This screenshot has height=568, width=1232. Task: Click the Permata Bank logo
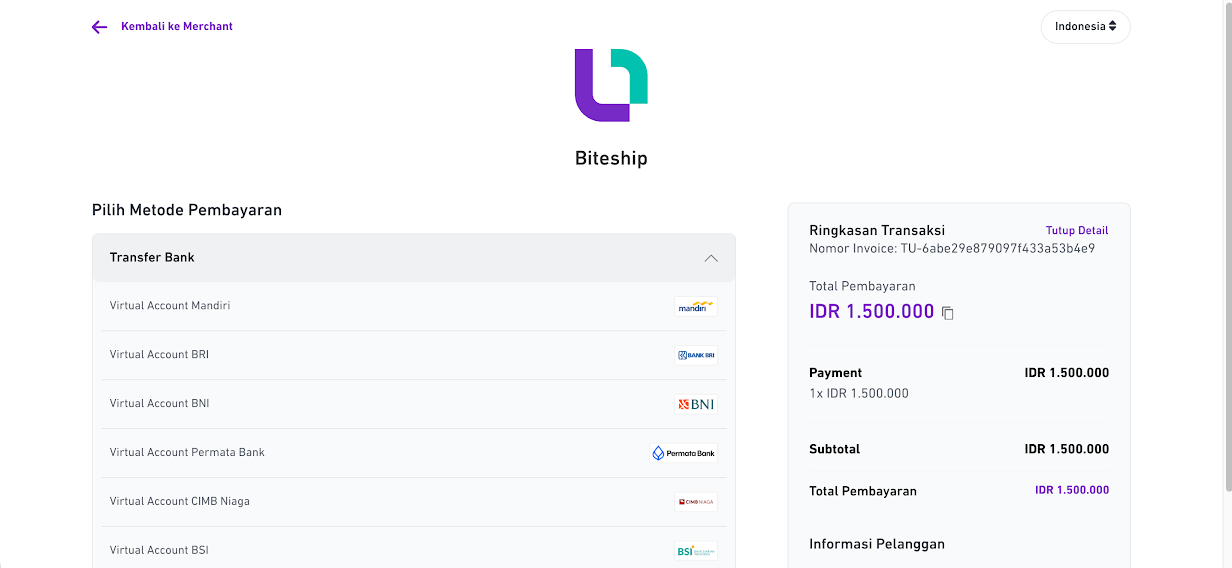[x=684, y=453]
